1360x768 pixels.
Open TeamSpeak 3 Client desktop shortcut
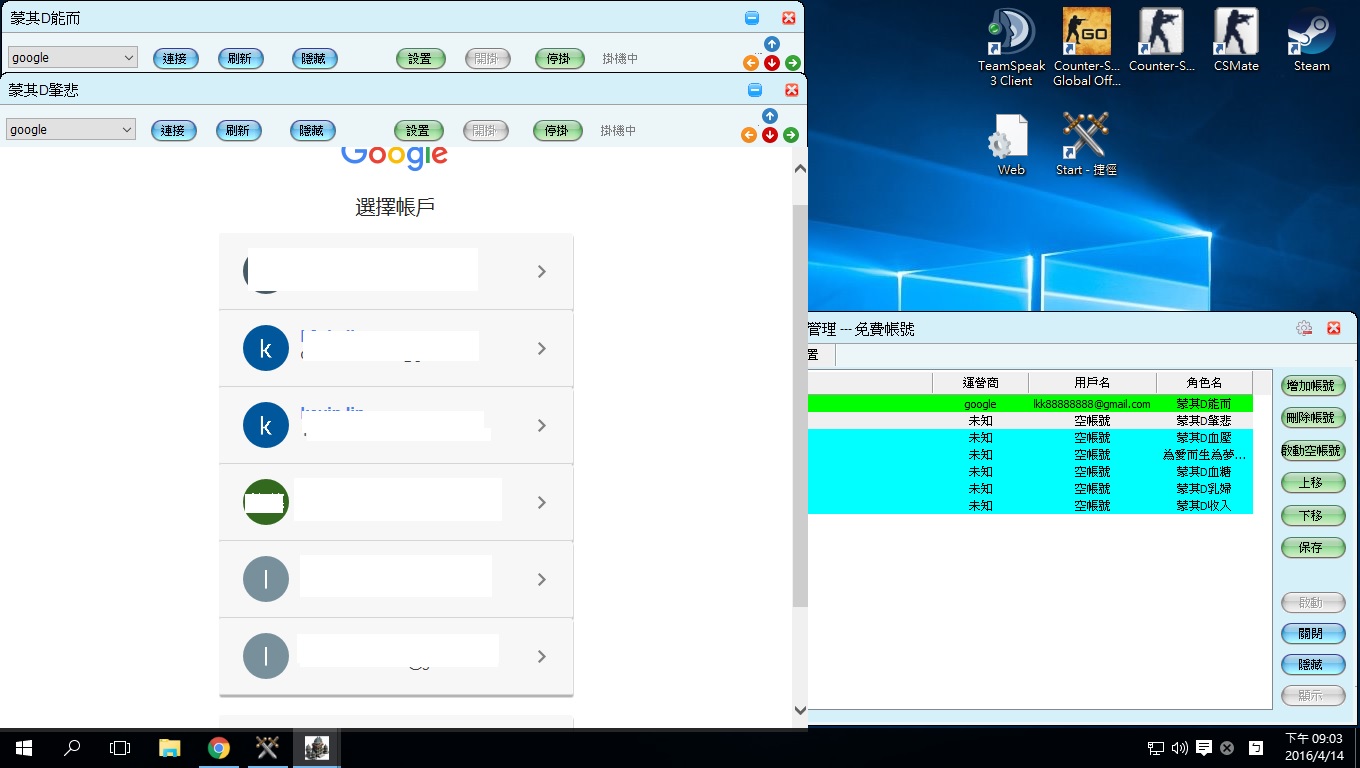point(1011,47)
